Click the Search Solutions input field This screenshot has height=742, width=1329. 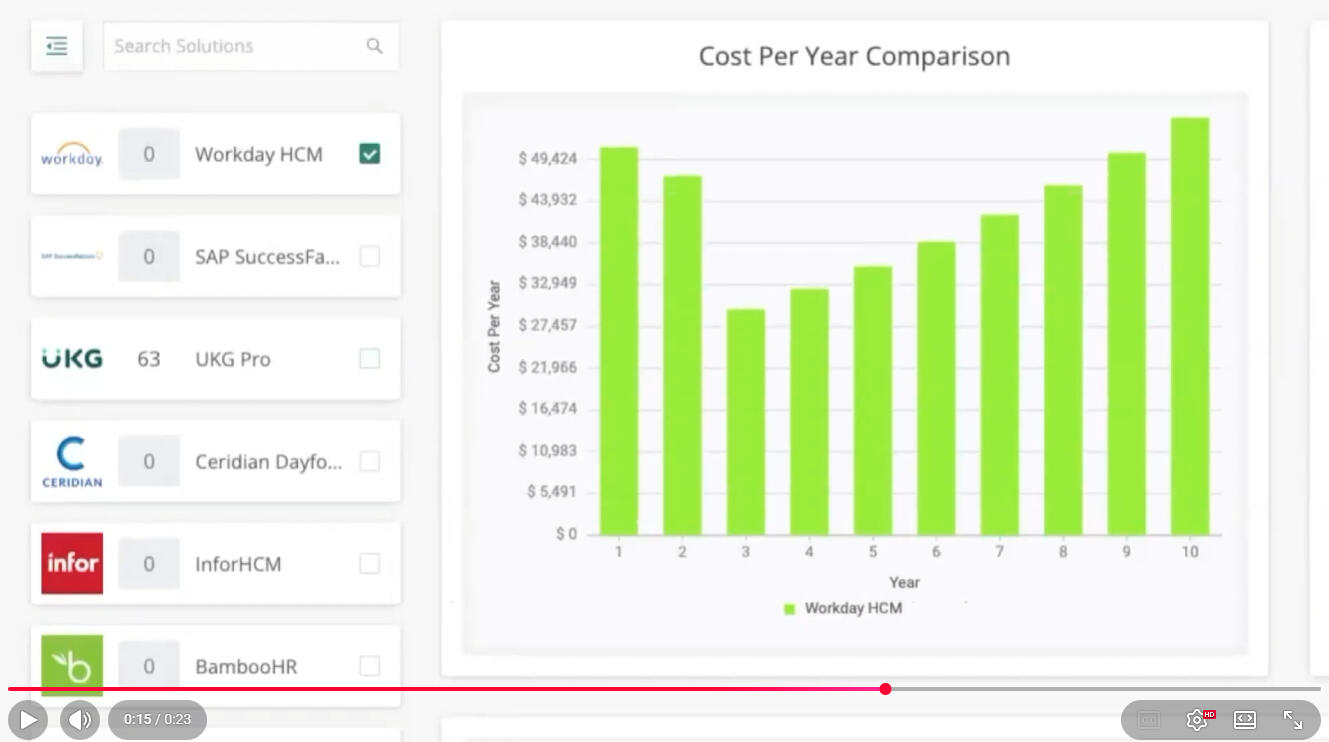pos(251,46)
